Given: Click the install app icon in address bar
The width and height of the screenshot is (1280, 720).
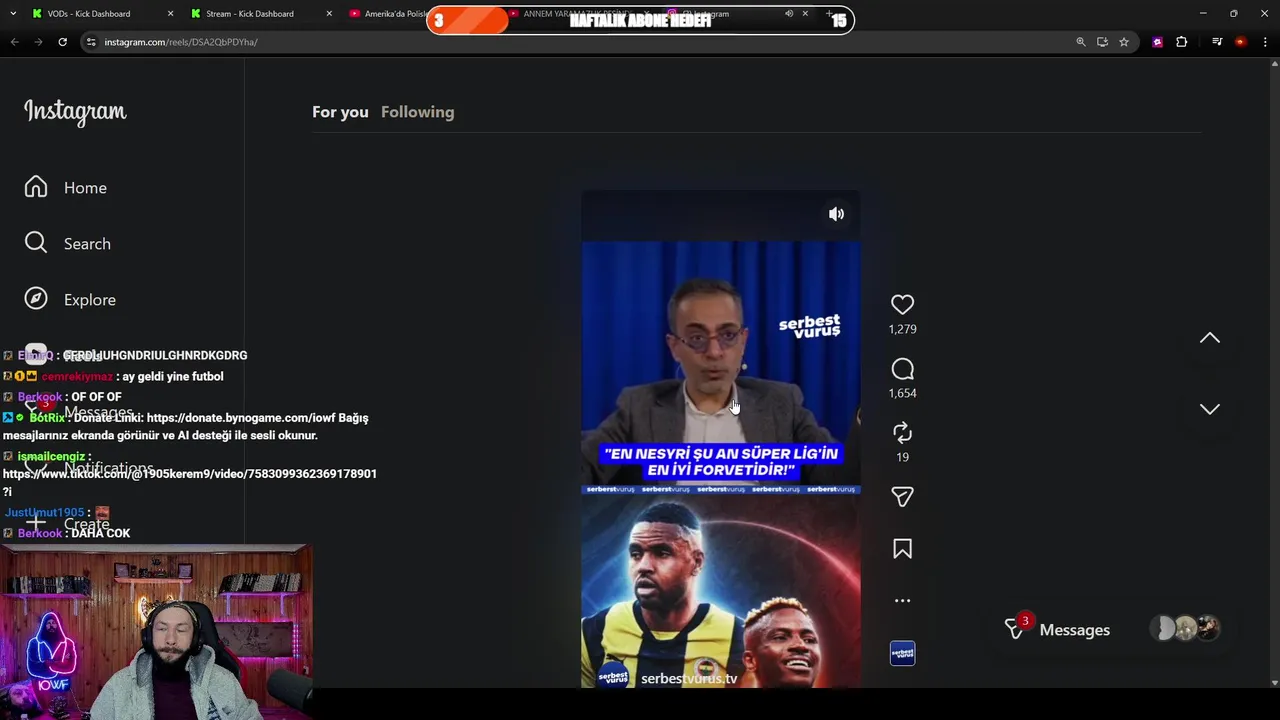Looking at the screenshot, I should 1102,42.
